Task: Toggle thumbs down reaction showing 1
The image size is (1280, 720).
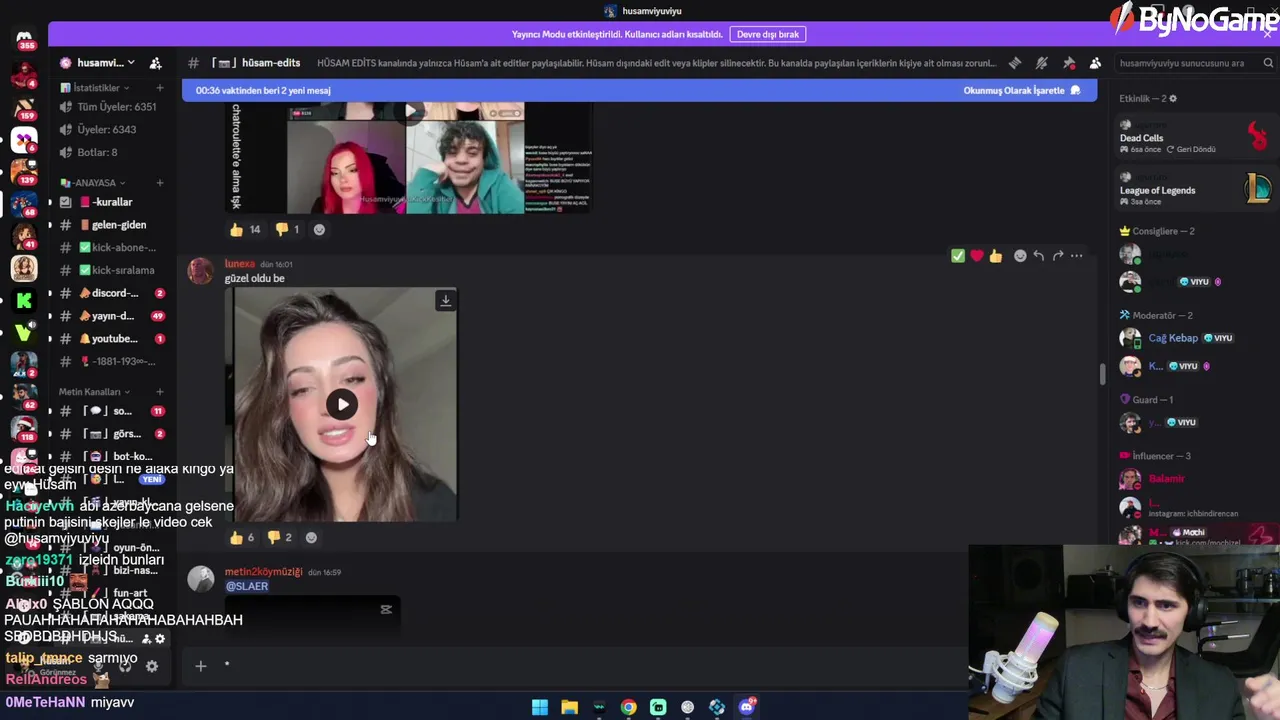Action: (x=287, y=229)
